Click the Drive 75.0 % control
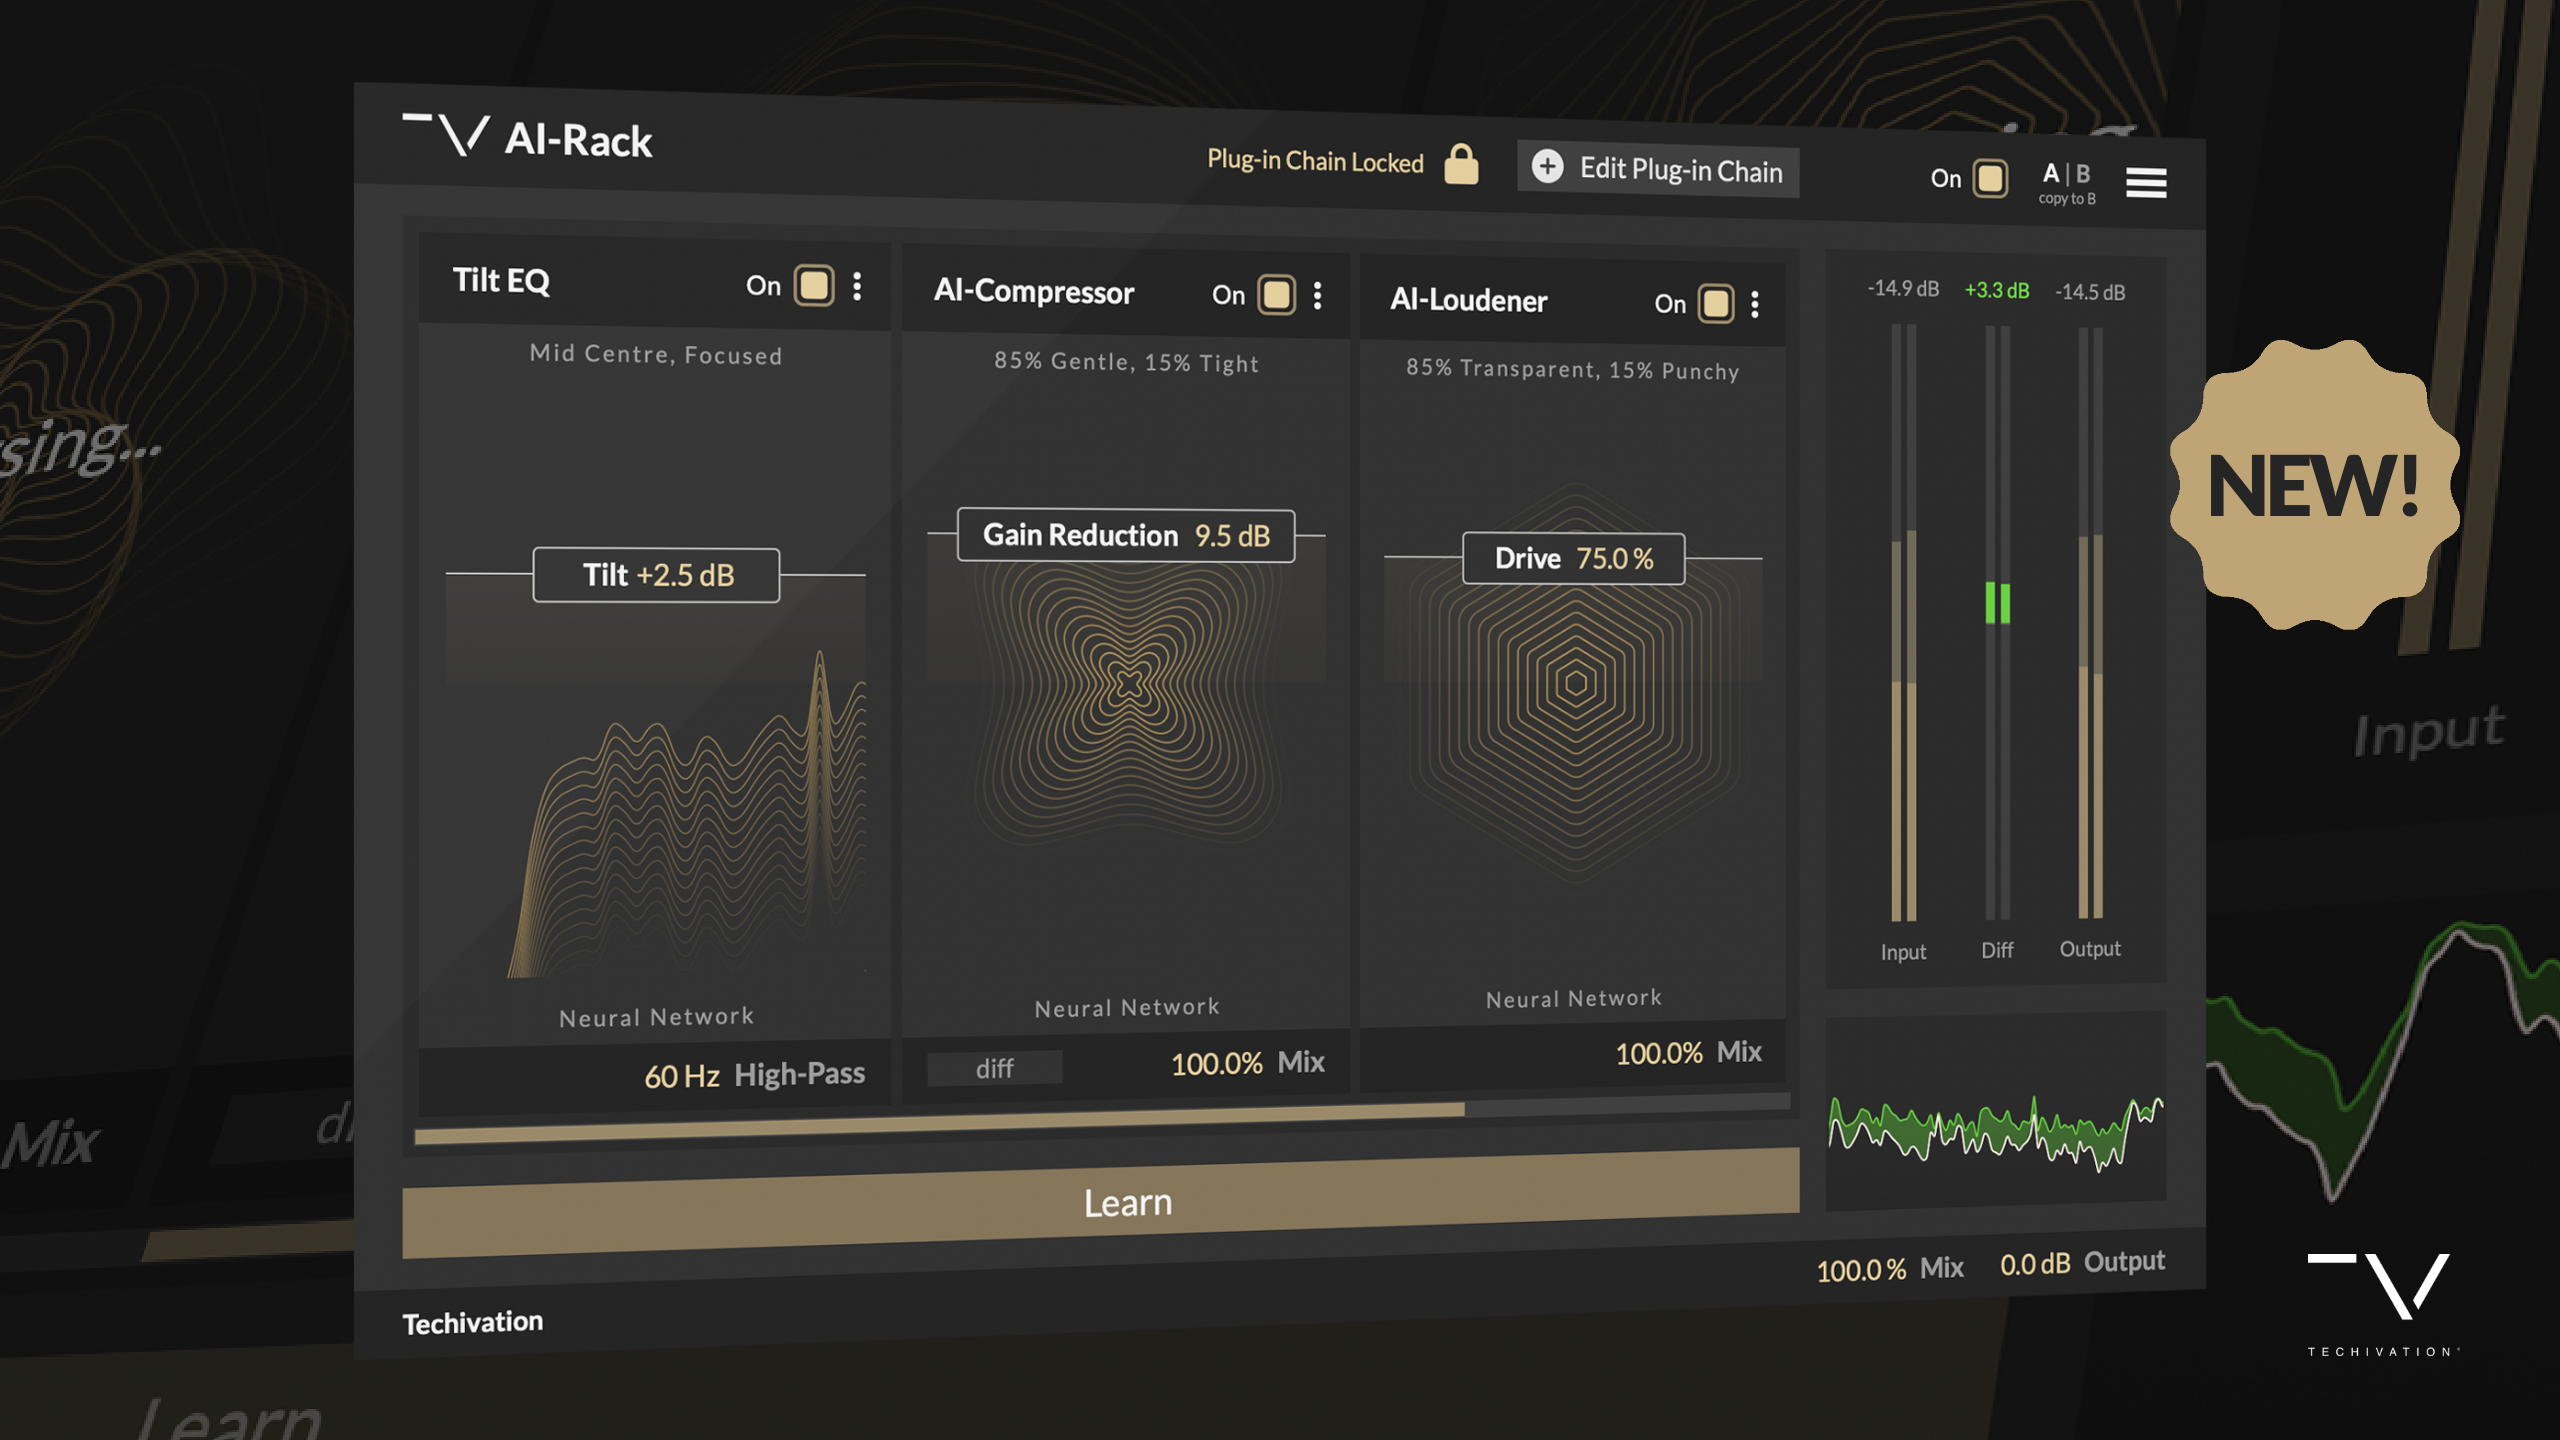2560x1440 pixels. 1573,558
